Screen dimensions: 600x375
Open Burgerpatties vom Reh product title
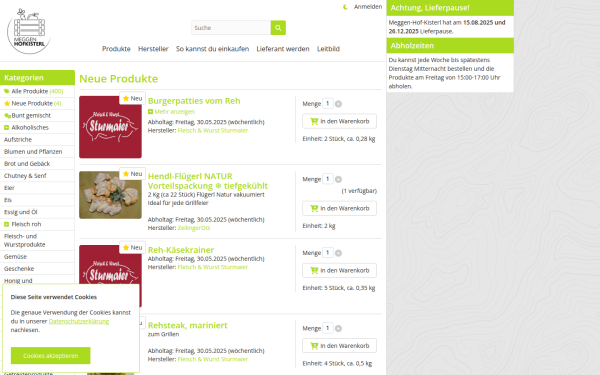194,101
